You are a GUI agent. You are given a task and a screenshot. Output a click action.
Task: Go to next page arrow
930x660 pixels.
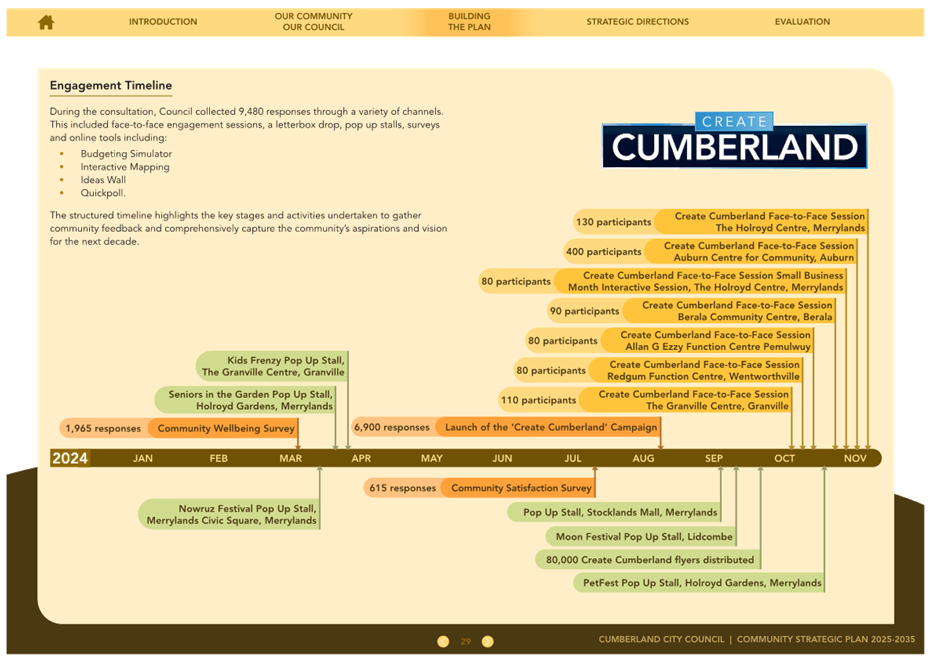[488, 641]
